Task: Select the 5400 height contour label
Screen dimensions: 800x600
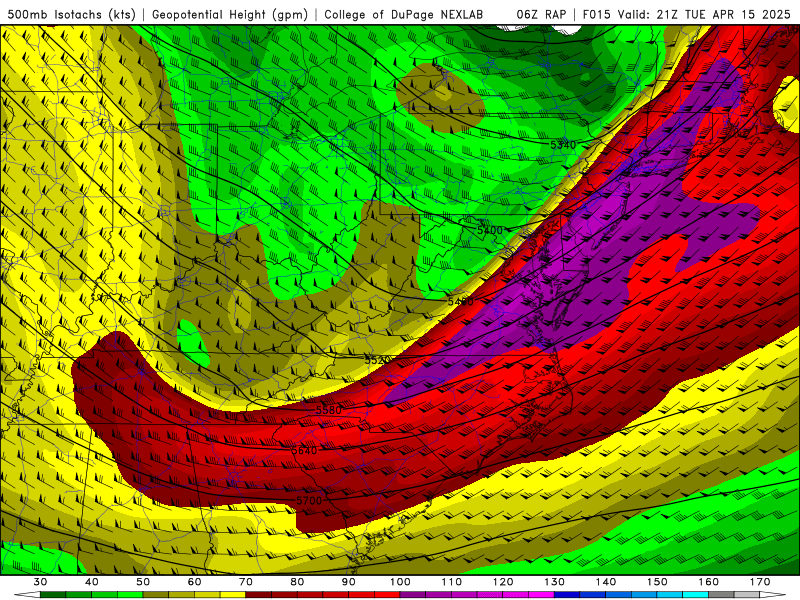Action: click(490, 230)
